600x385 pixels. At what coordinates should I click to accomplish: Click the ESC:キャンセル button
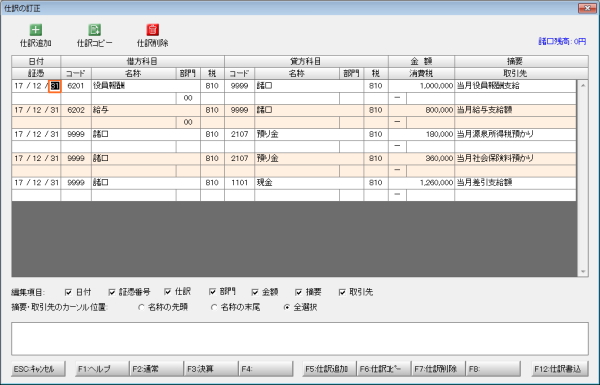[38, 369]
